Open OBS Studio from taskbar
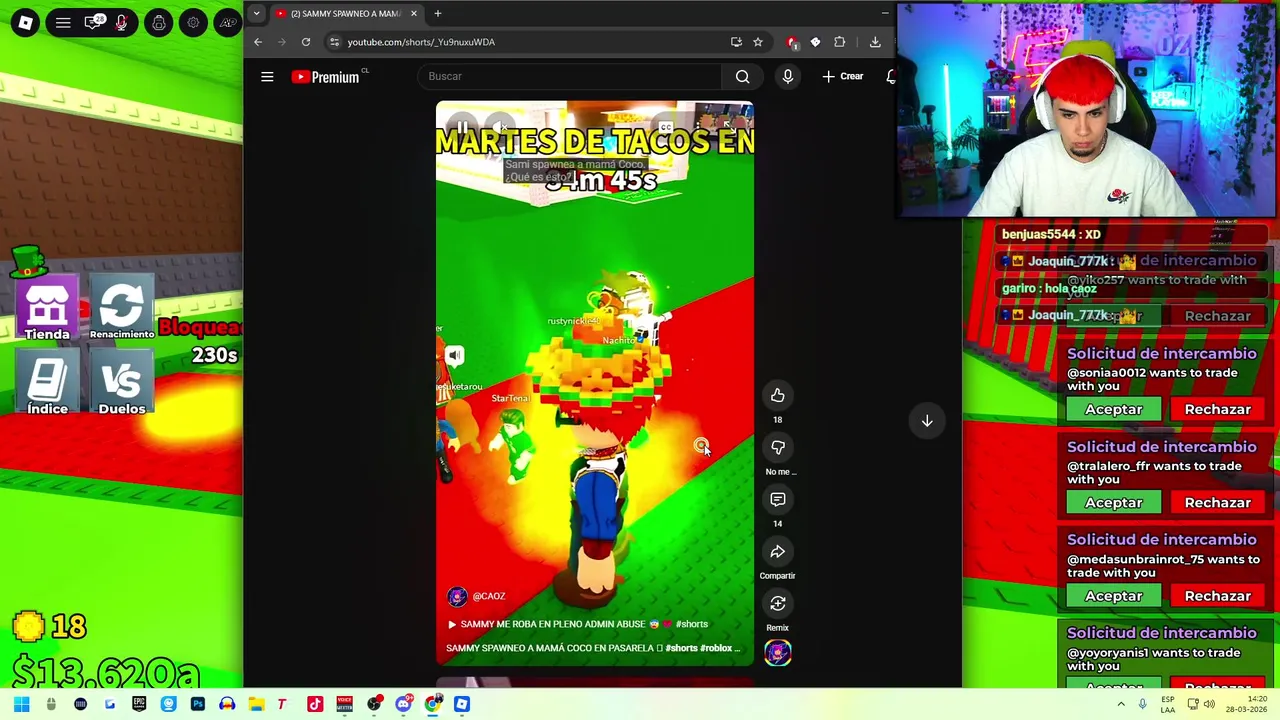The image size is (1280, 720). click(374, 704)
